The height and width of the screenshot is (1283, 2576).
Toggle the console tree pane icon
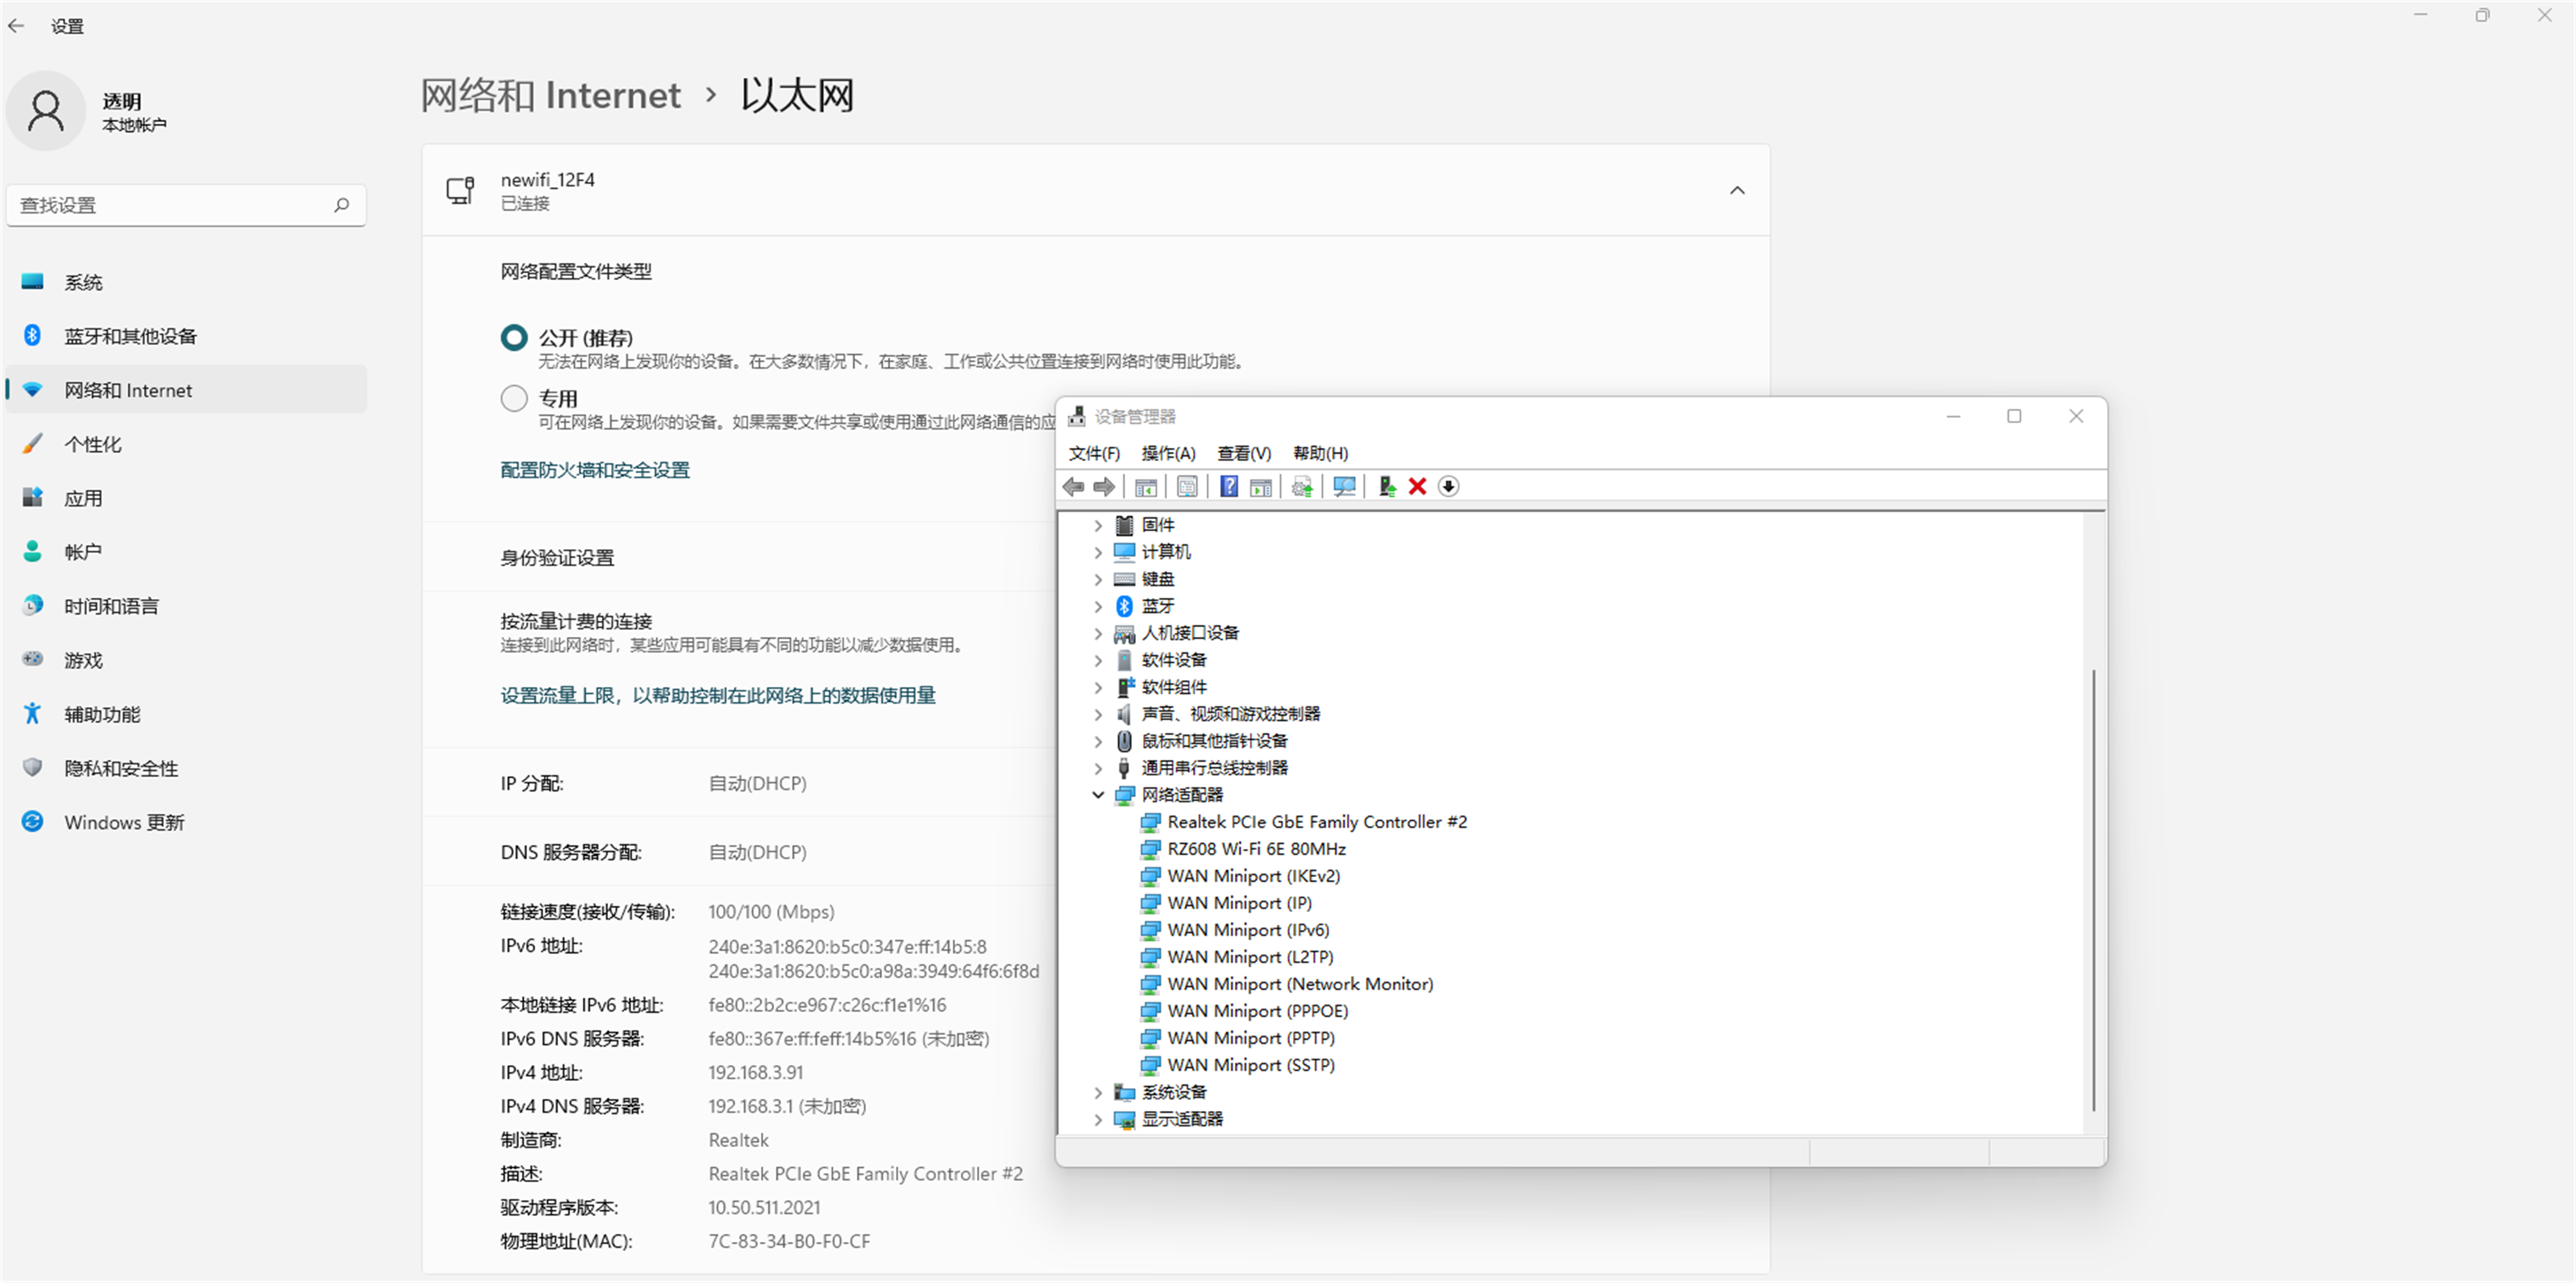click(x=1146, y=487)
